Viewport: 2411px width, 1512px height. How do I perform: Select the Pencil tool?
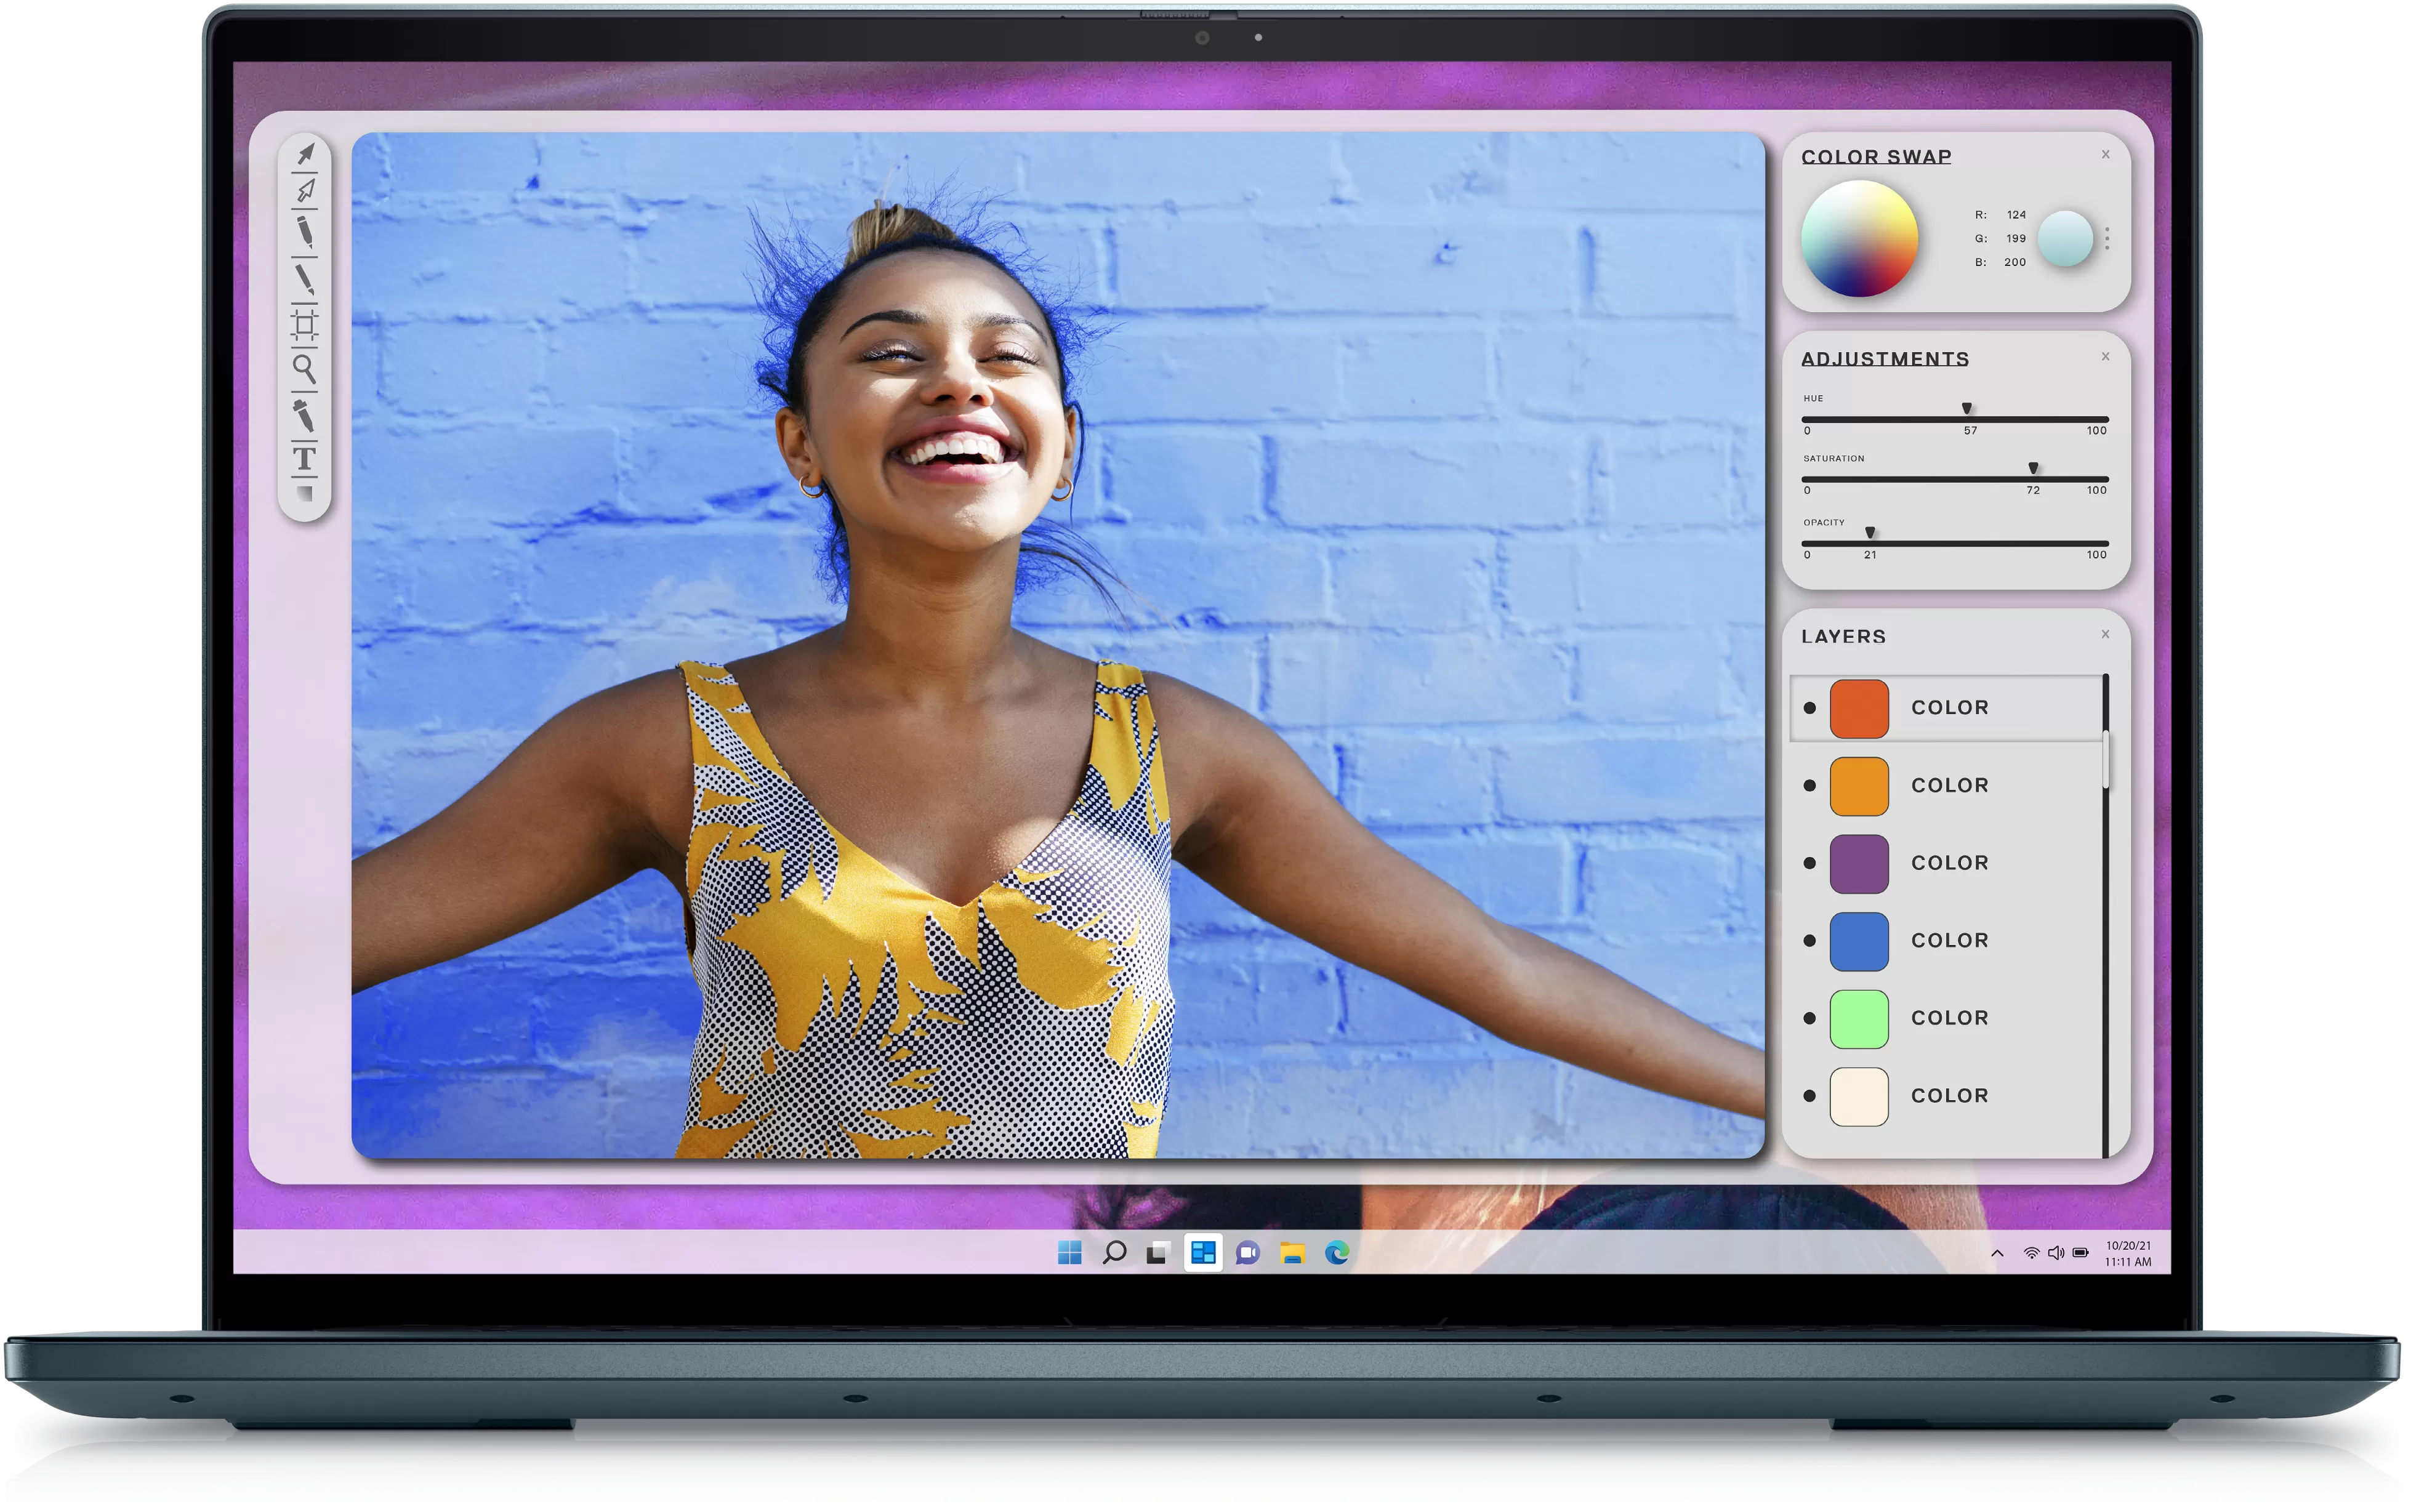pyautogui.click(x=305, y=232)
